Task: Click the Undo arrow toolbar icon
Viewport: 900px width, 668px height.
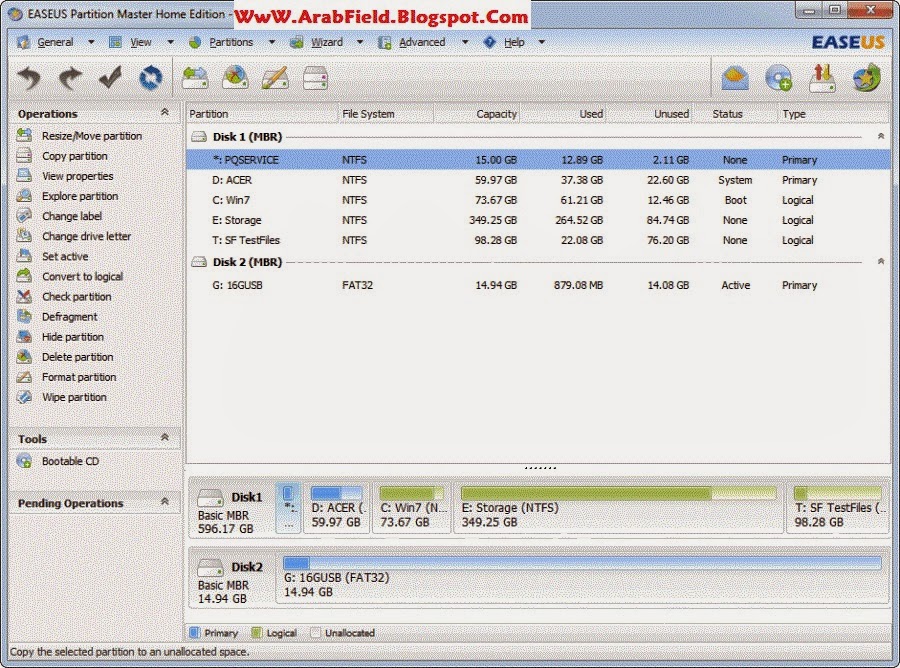Action: click(x=29, y=77)
